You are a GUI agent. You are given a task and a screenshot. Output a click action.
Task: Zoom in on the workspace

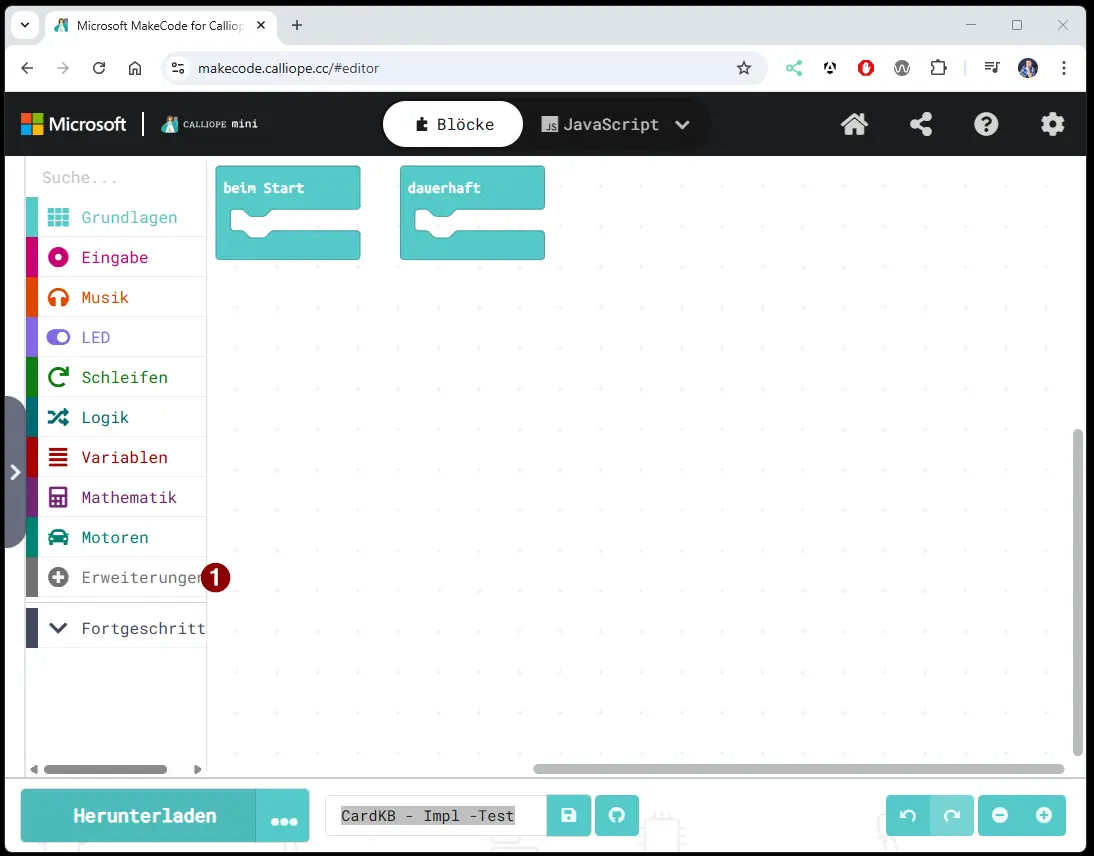[1044, 816]
